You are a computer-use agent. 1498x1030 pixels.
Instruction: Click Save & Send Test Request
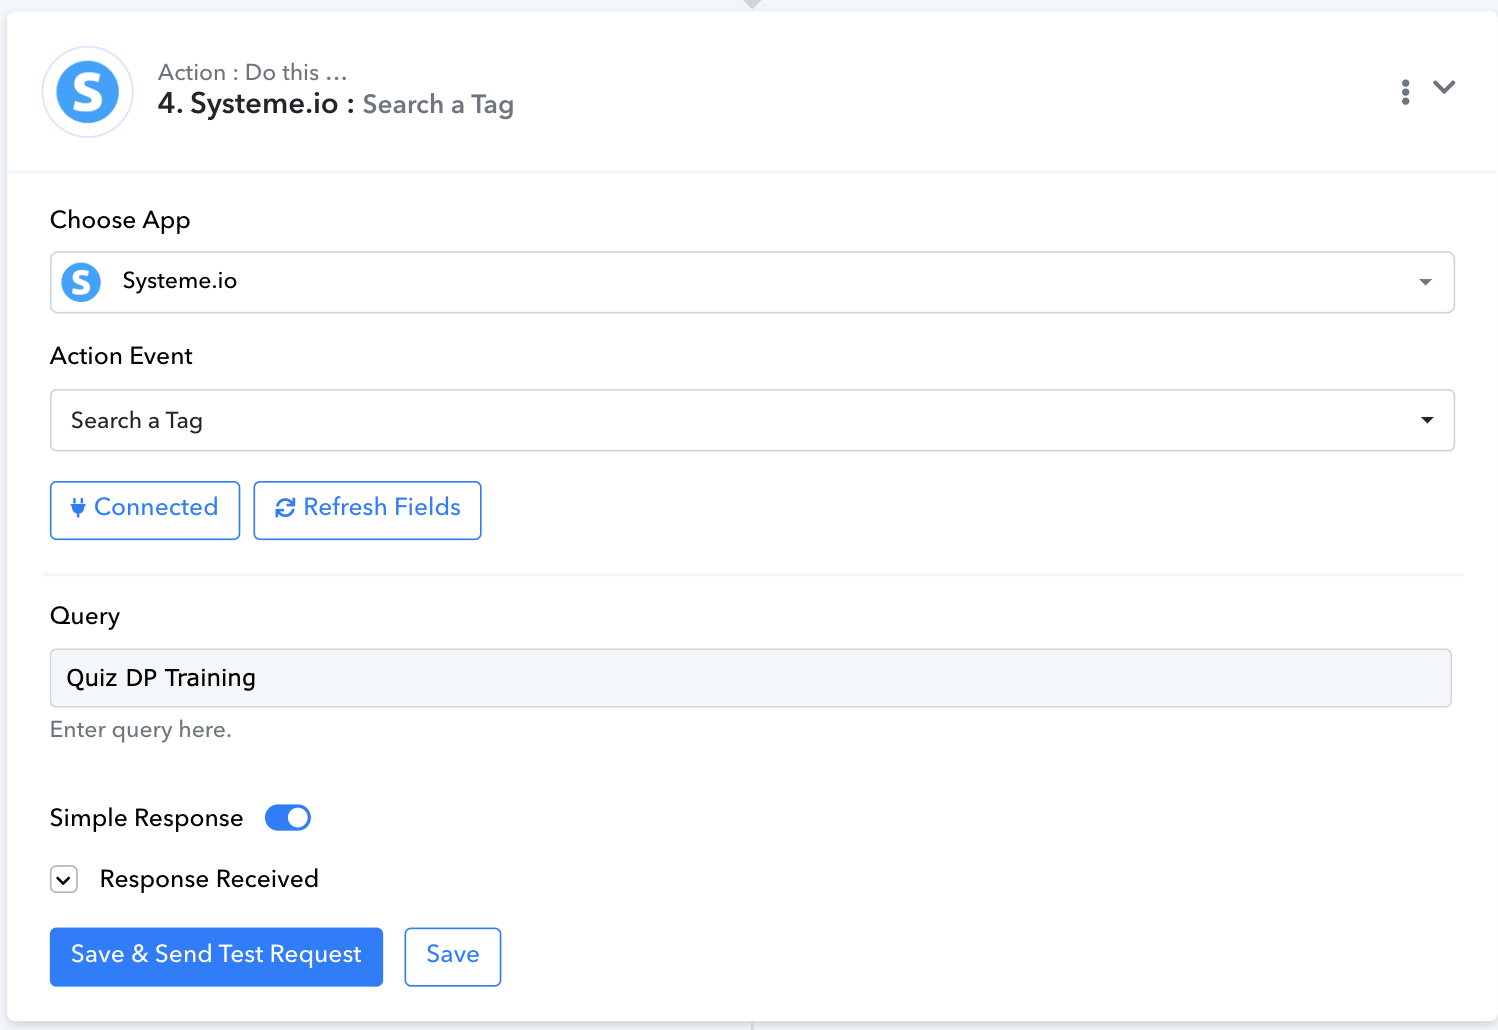click(x=216, y=956)
